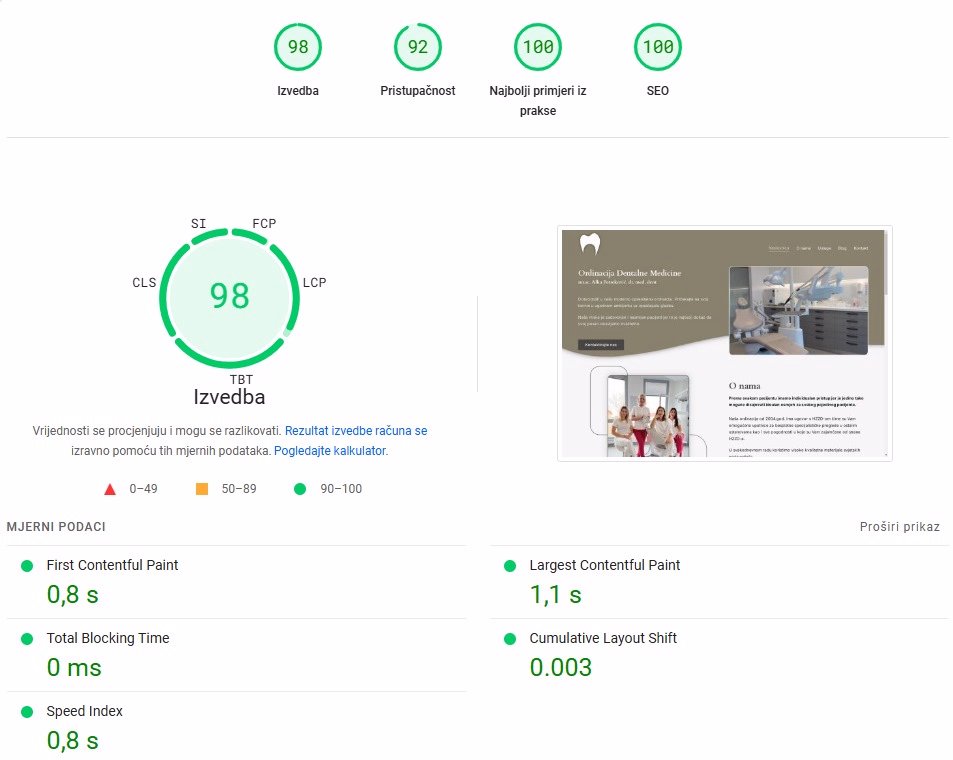The width and height of the screenshot is (953, 760).
Task: Click the large Izvedba heading under the gauge
Action: point(229,397)
